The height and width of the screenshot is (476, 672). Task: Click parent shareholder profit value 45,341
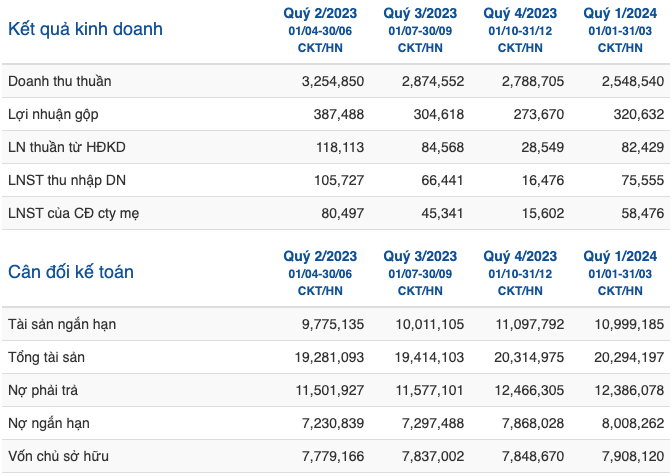click(x=442, y=213)
